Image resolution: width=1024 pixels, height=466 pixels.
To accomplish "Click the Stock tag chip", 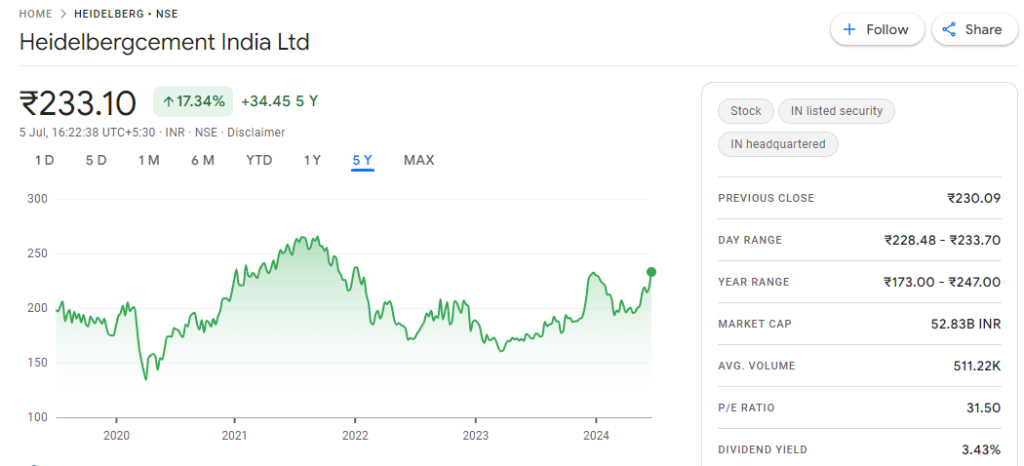I will (745, 111).
